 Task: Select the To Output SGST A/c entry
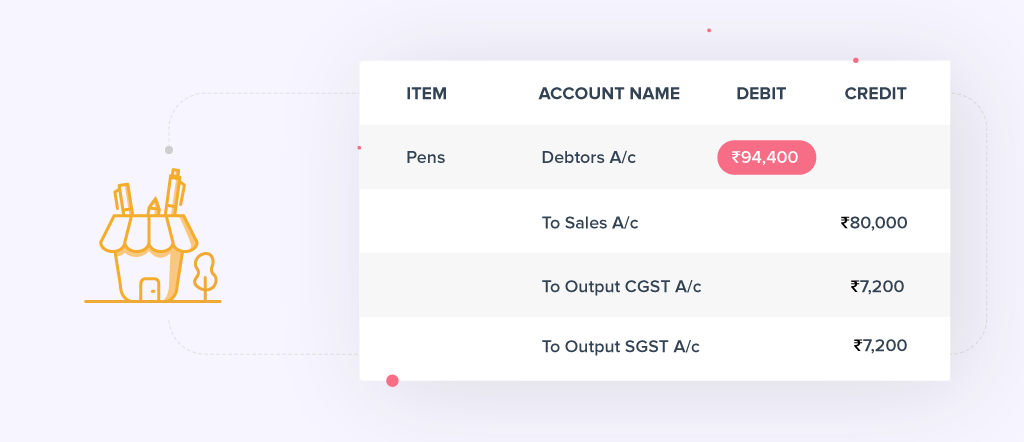pyautogui.click(x=620, y=347)
